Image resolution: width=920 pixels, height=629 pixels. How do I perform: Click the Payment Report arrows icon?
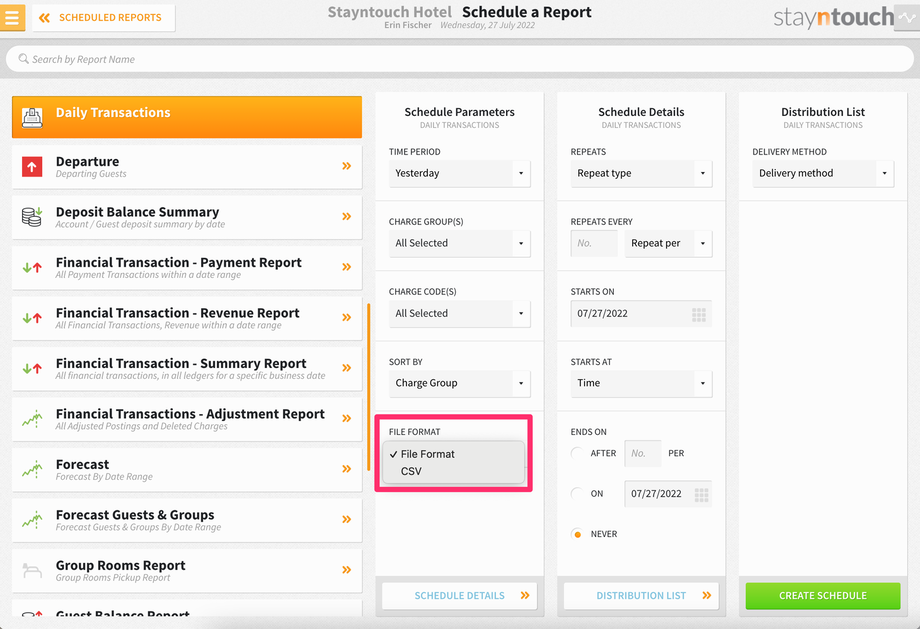(32, 268)
